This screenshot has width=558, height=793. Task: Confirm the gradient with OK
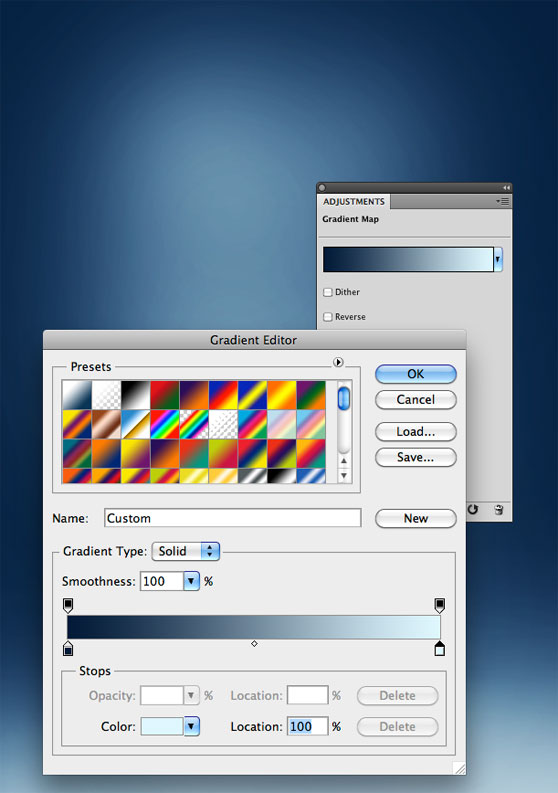click(x=416, y=374)
